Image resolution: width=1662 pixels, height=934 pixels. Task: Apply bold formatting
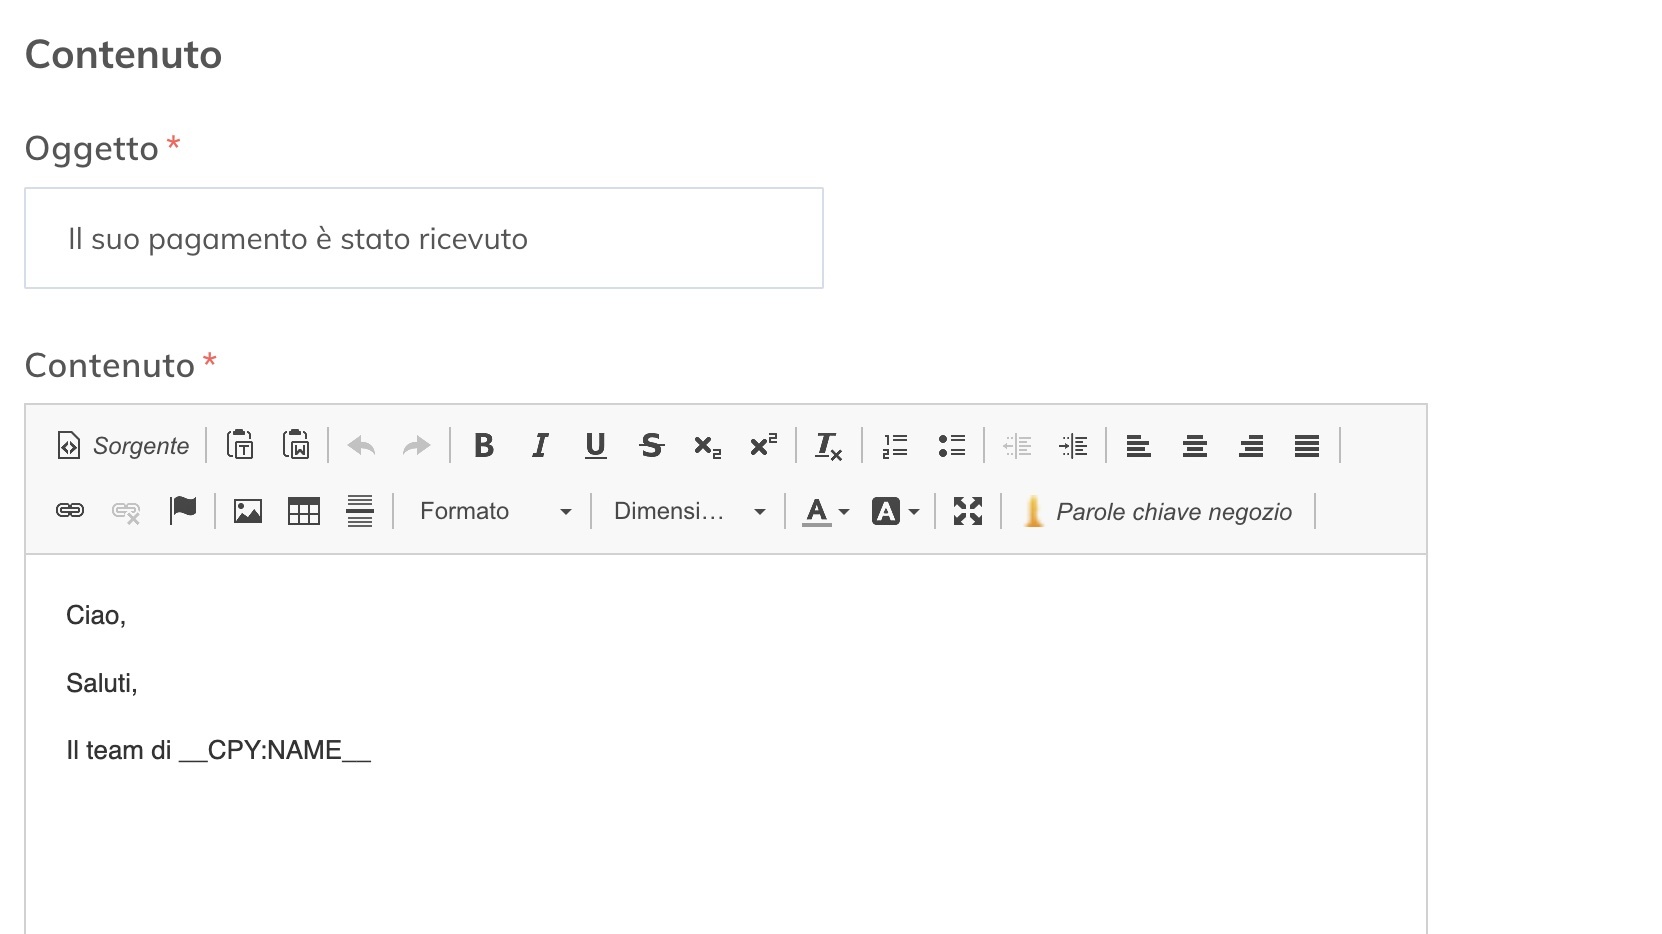(x=484, y=446)
